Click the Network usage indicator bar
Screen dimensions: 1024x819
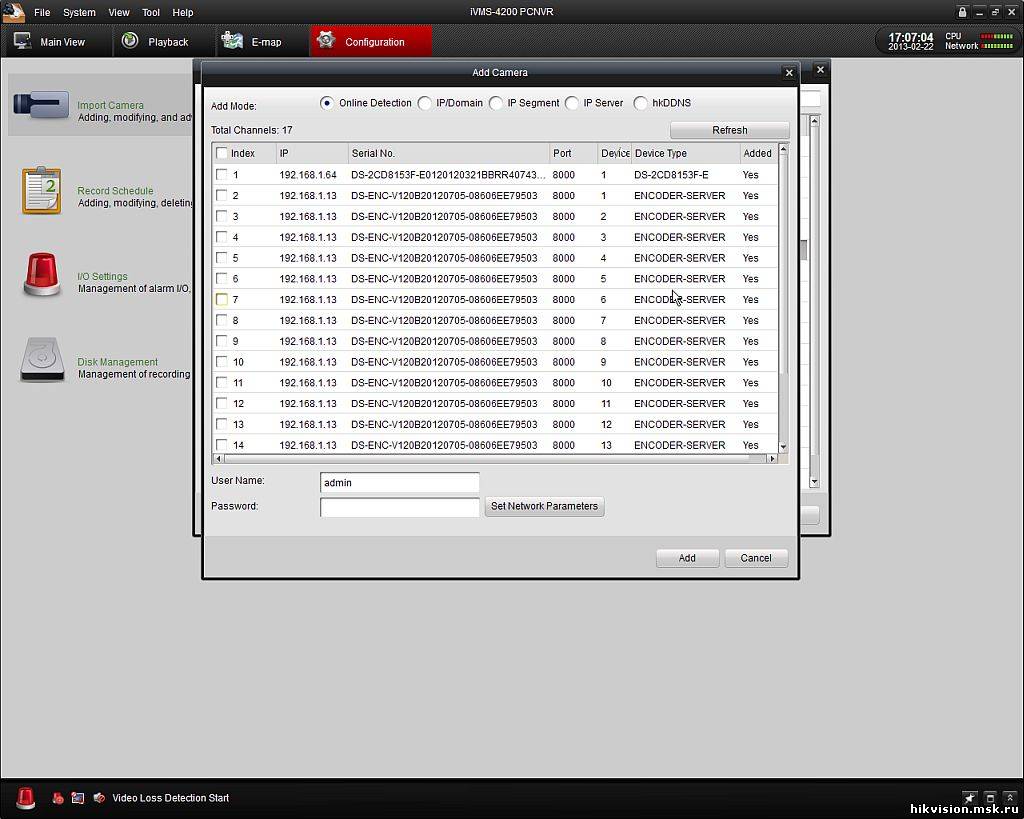pos(997,46)
